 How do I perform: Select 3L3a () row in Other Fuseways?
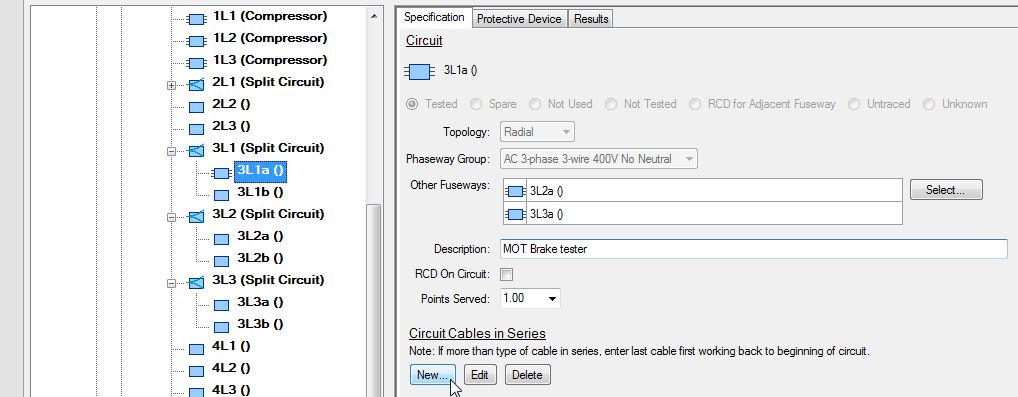pyautogui.click(x=702, y=214)
